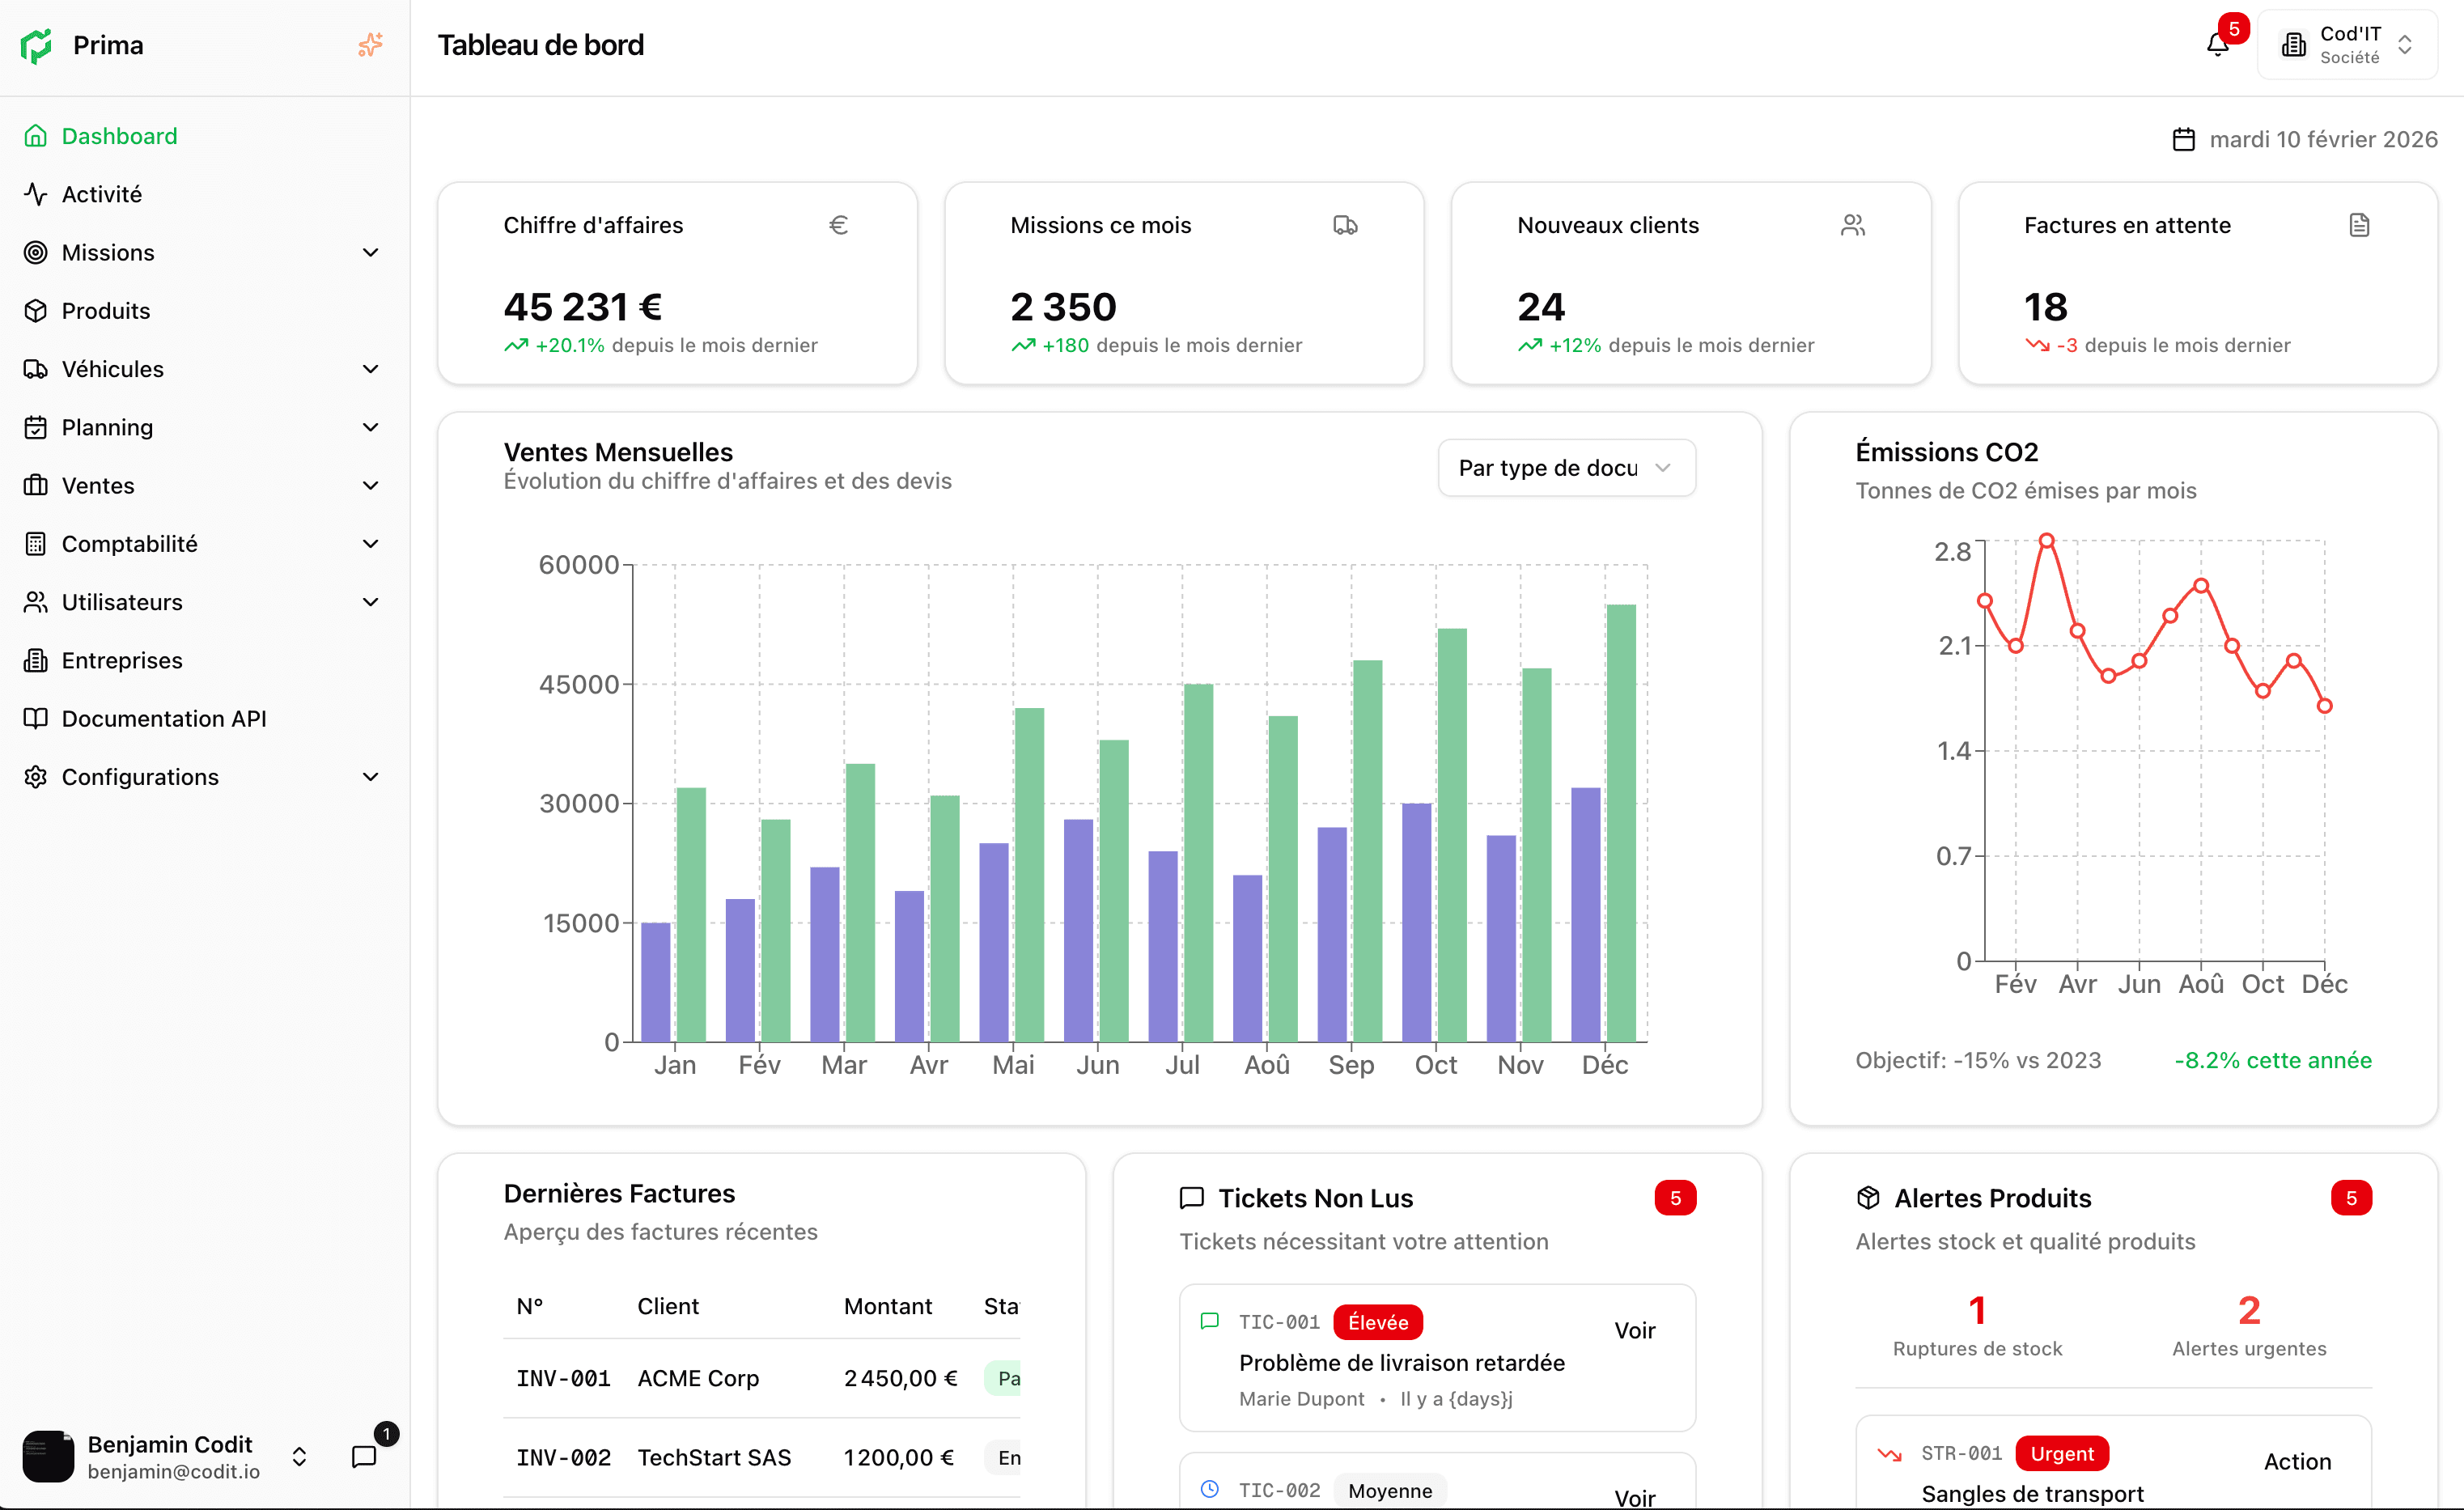Expand the Missions sidebar section
Viewport: 2464px width, 1510px height.
pos(370,253)
